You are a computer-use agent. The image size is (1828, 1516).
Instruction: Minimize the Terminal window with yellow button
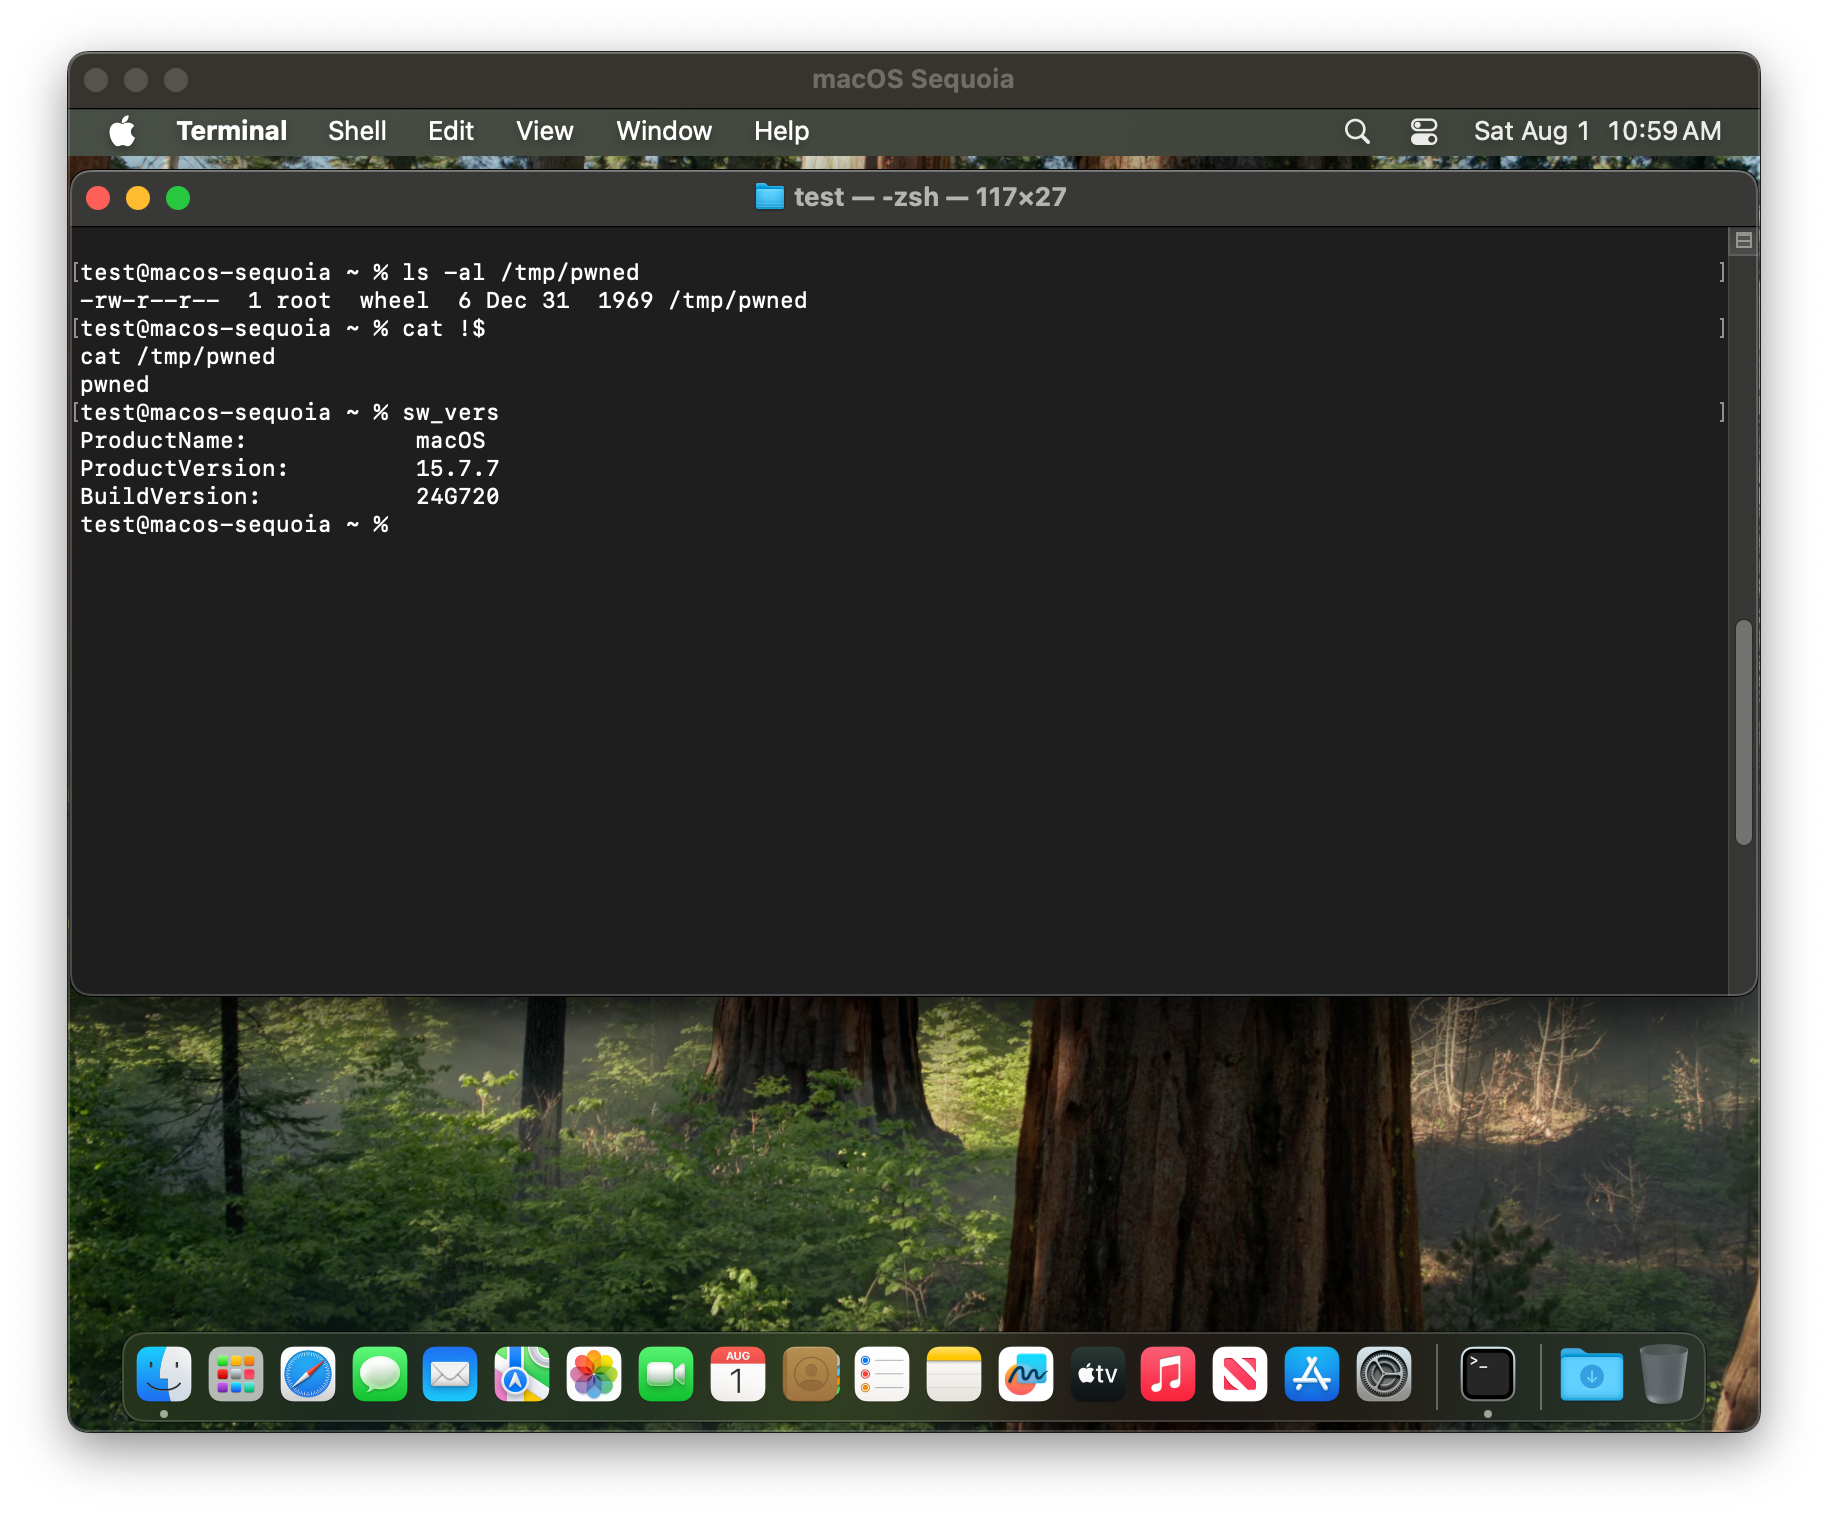(x=138, y=198)
